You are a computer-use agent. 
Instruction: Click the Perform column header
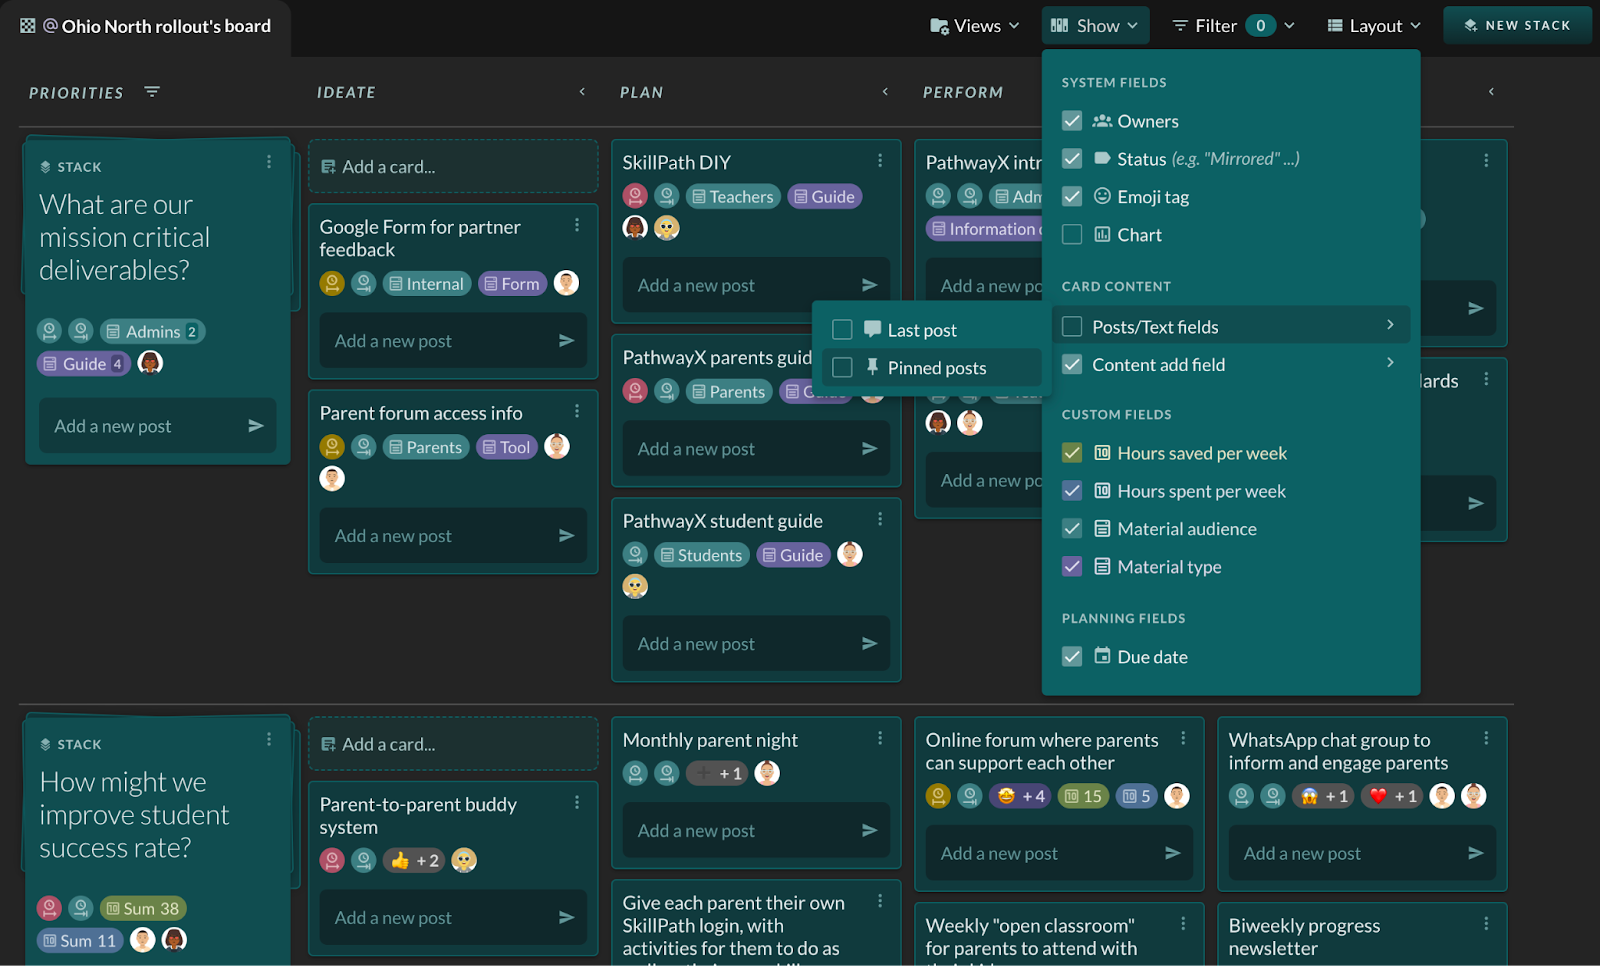963,92
